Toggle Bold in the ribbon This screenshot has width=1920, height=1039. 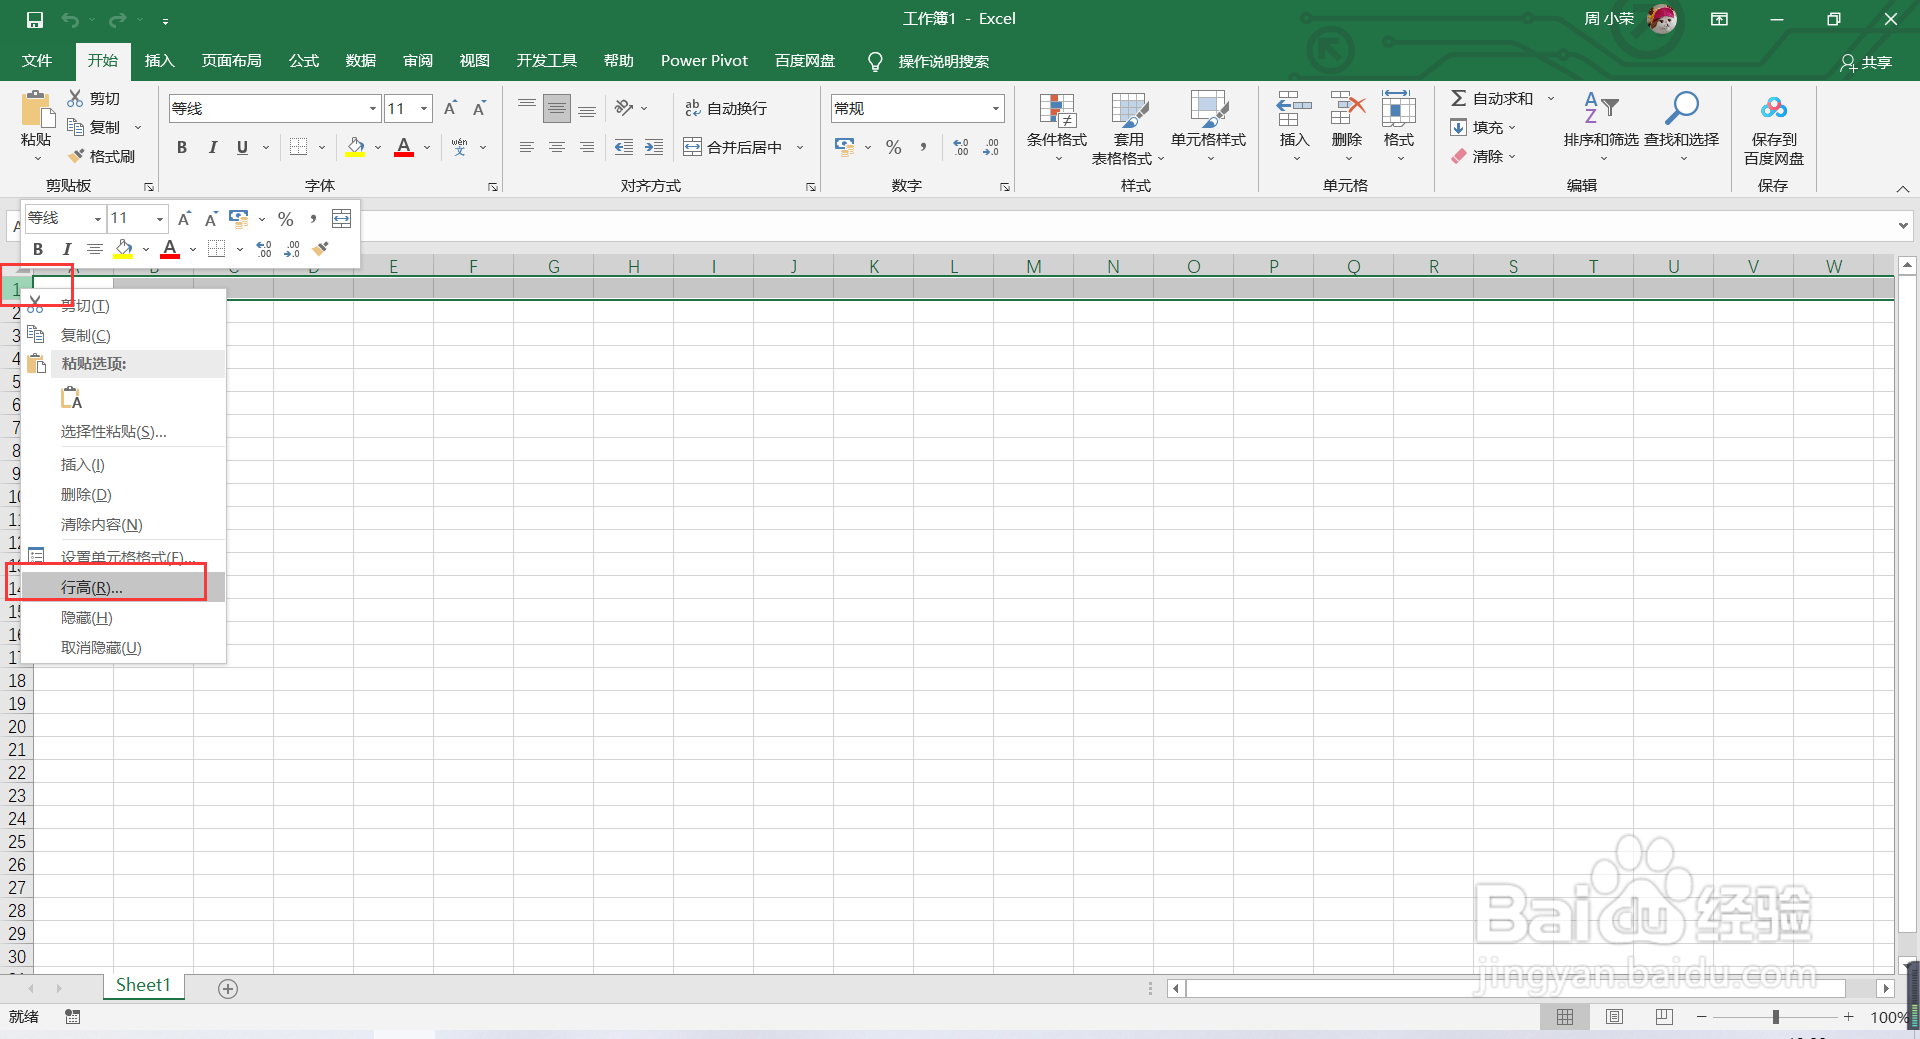(x=182, y=147)
